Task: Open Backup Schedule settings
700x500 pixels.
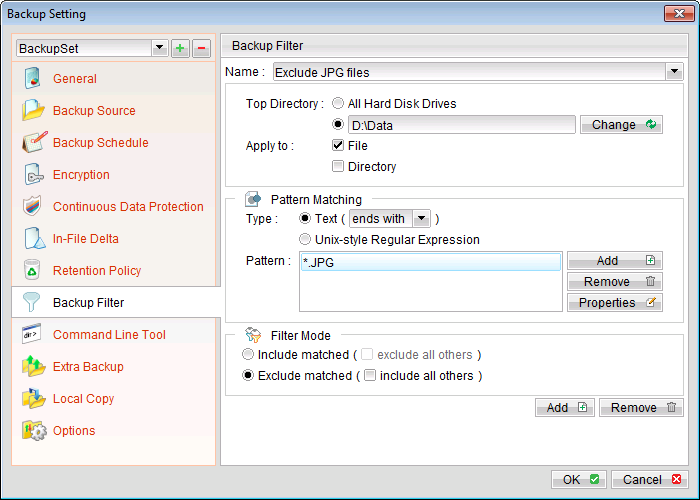Action: point(101,143)
